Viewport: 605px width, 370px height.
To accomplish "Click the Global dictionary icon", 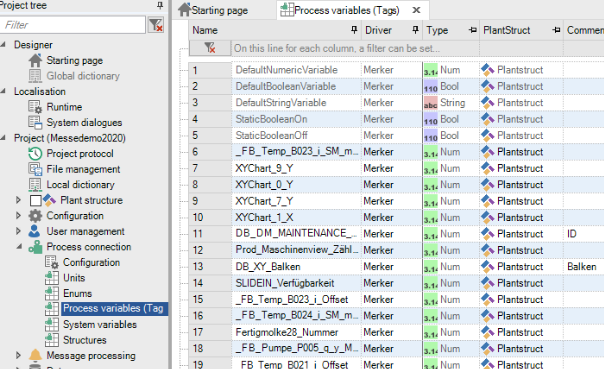I will tap(35, 76).
